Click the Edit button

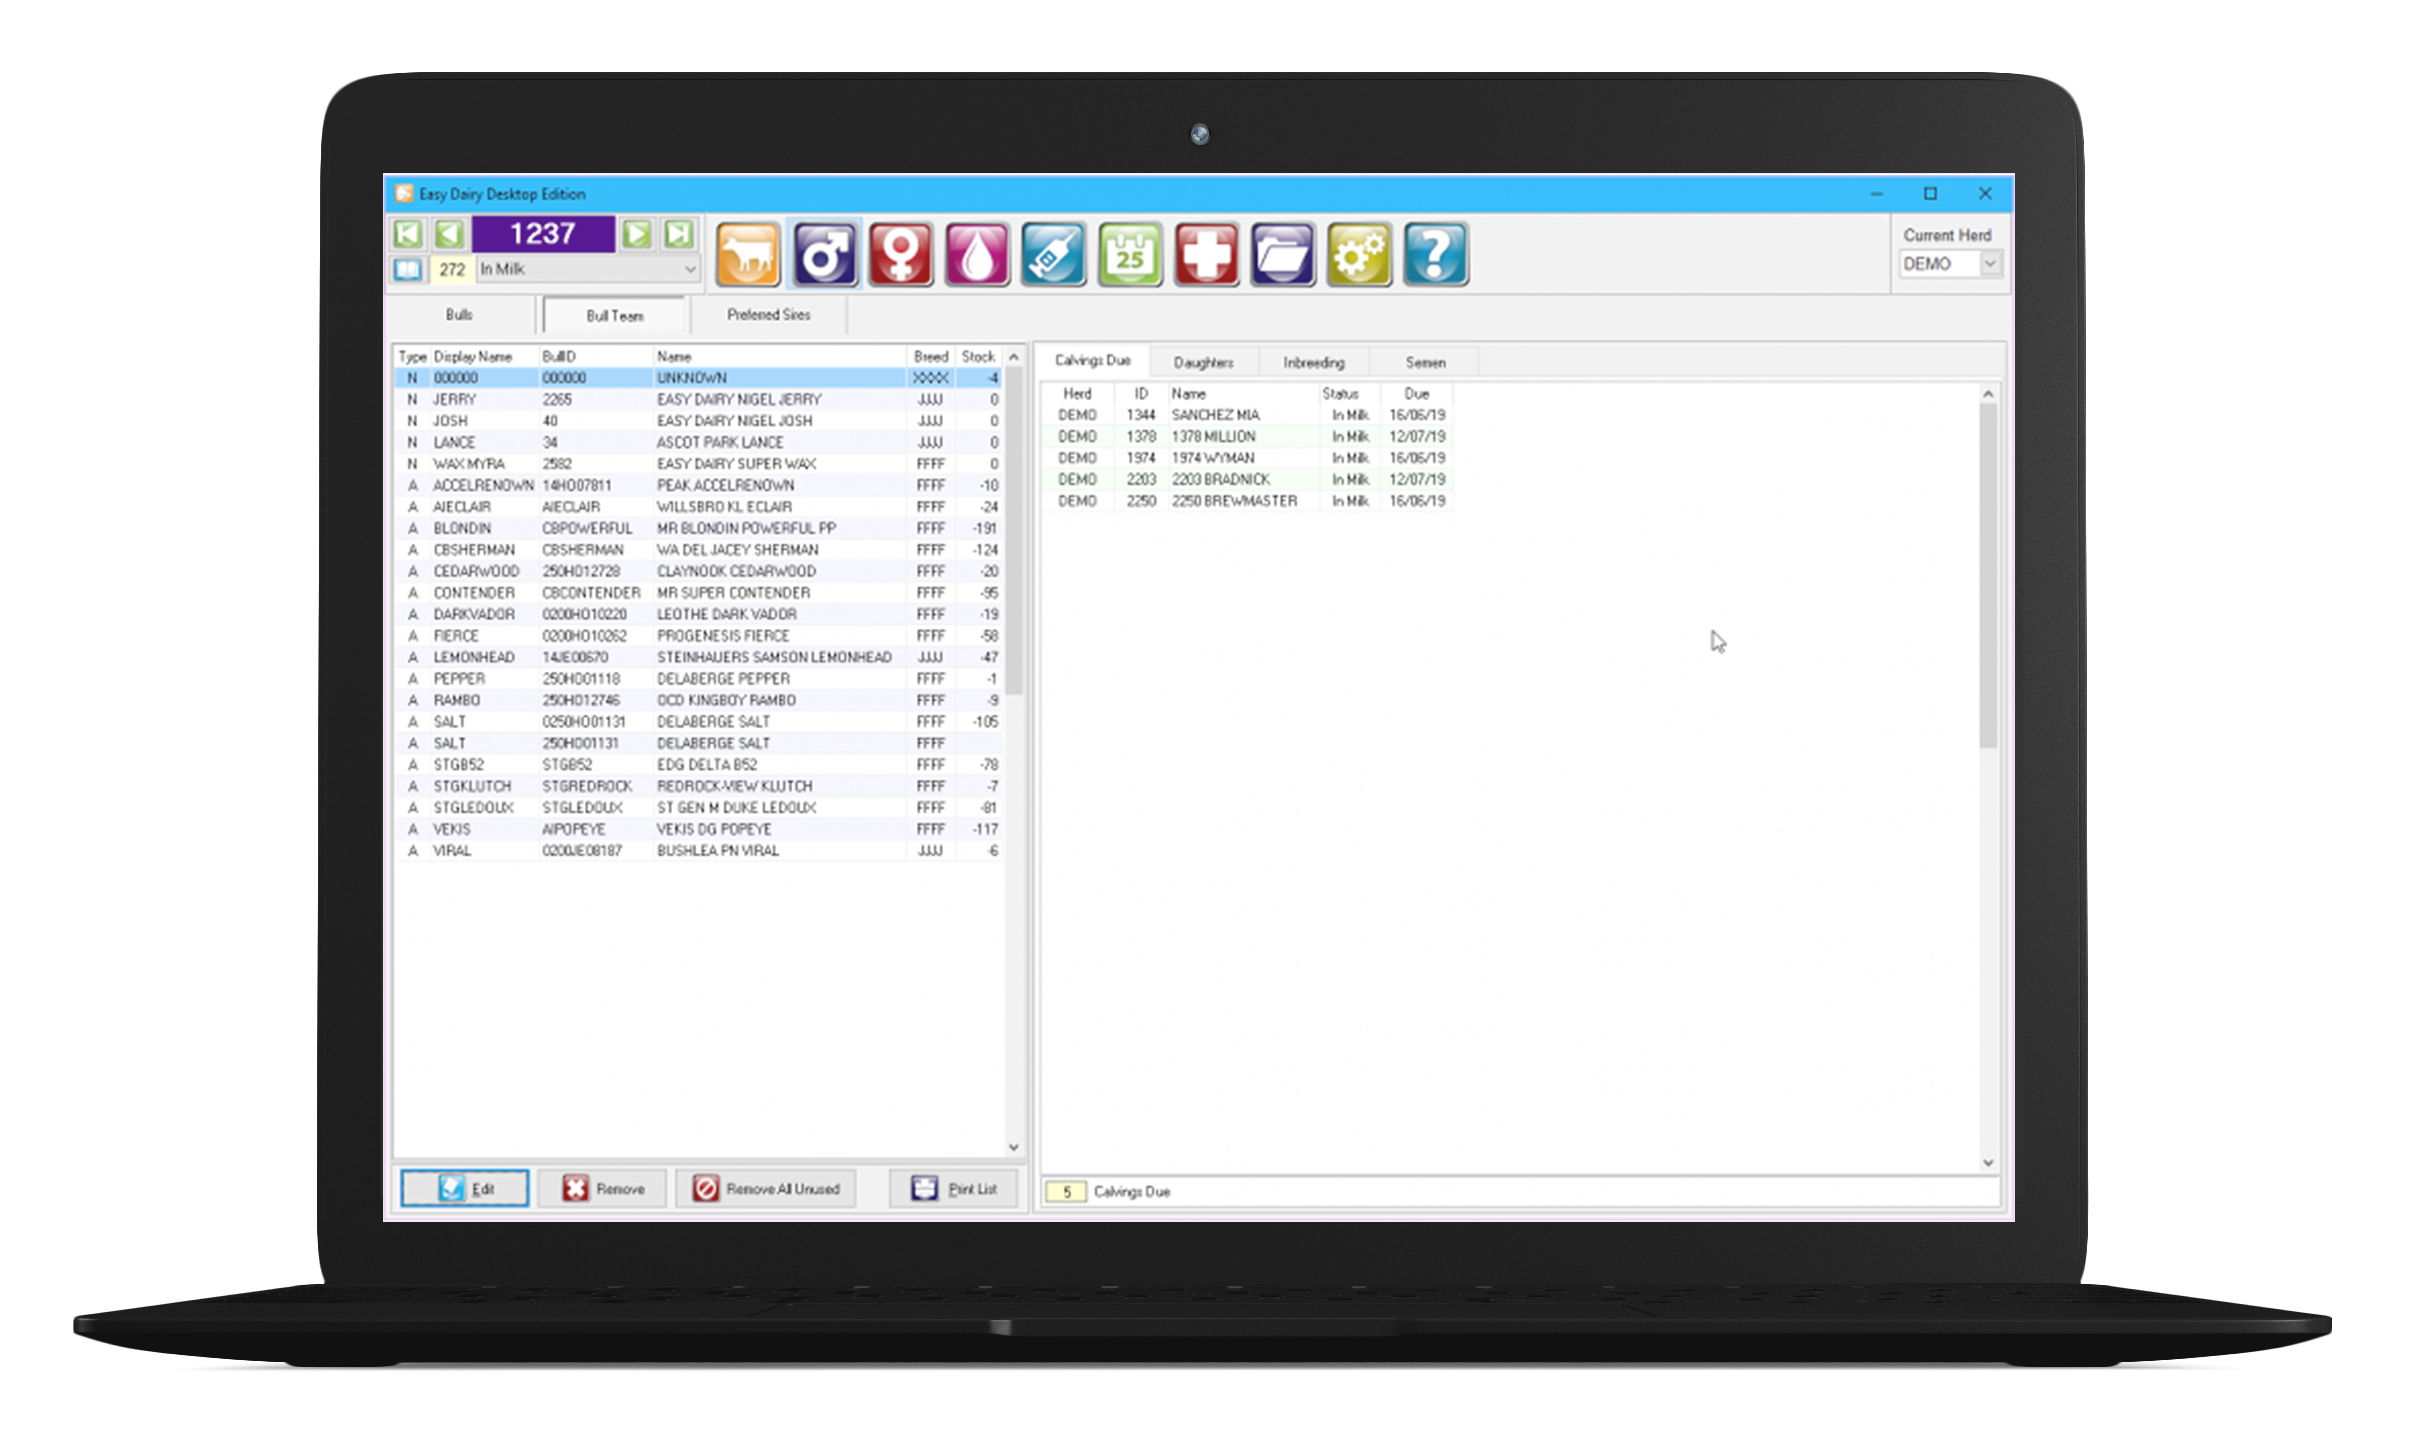click(x=465, y=1189)
